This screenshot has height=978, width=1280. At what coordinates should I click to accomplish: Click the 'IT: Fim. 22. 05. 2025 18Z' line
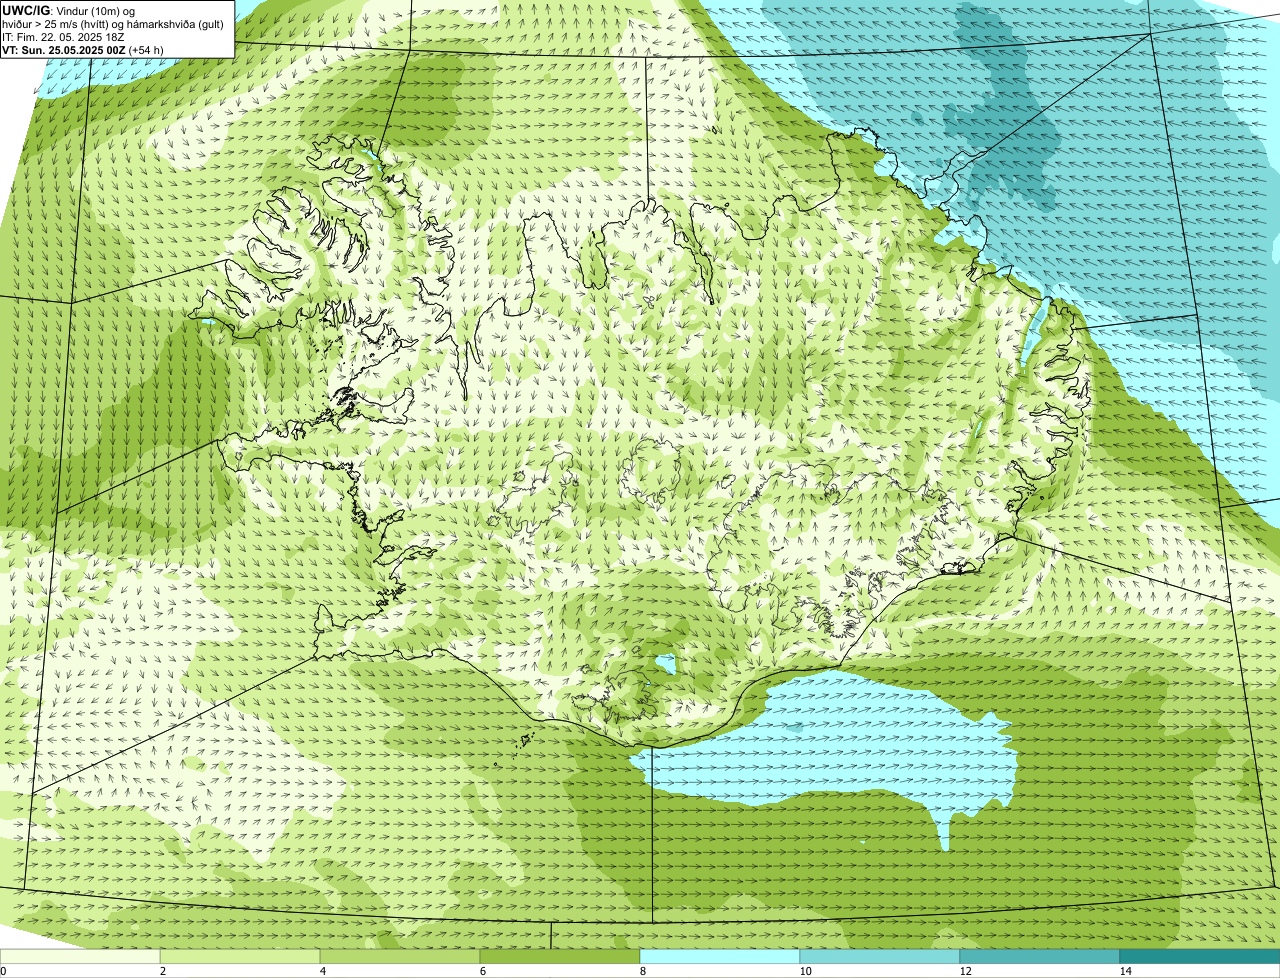pyautogui.click(x=63, y=37)
